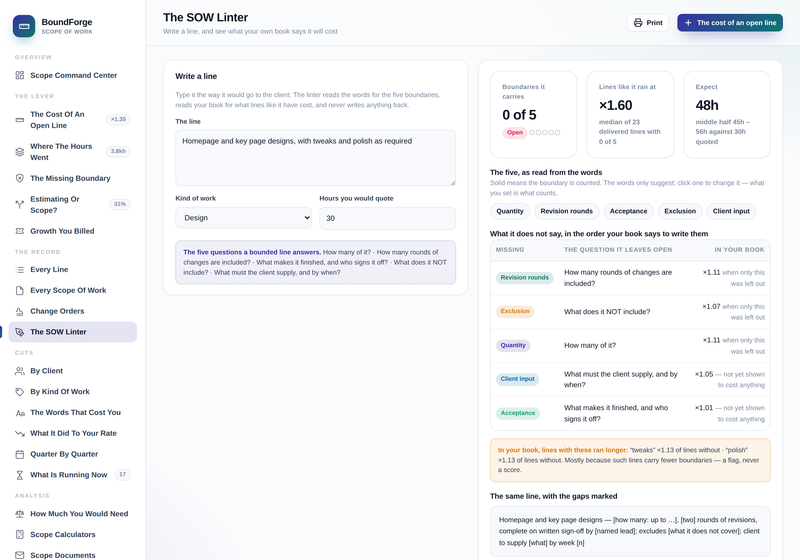Click the Estimating Or Scope fork icon
This screenshot has width=800, height=560.
pos(19,205)
